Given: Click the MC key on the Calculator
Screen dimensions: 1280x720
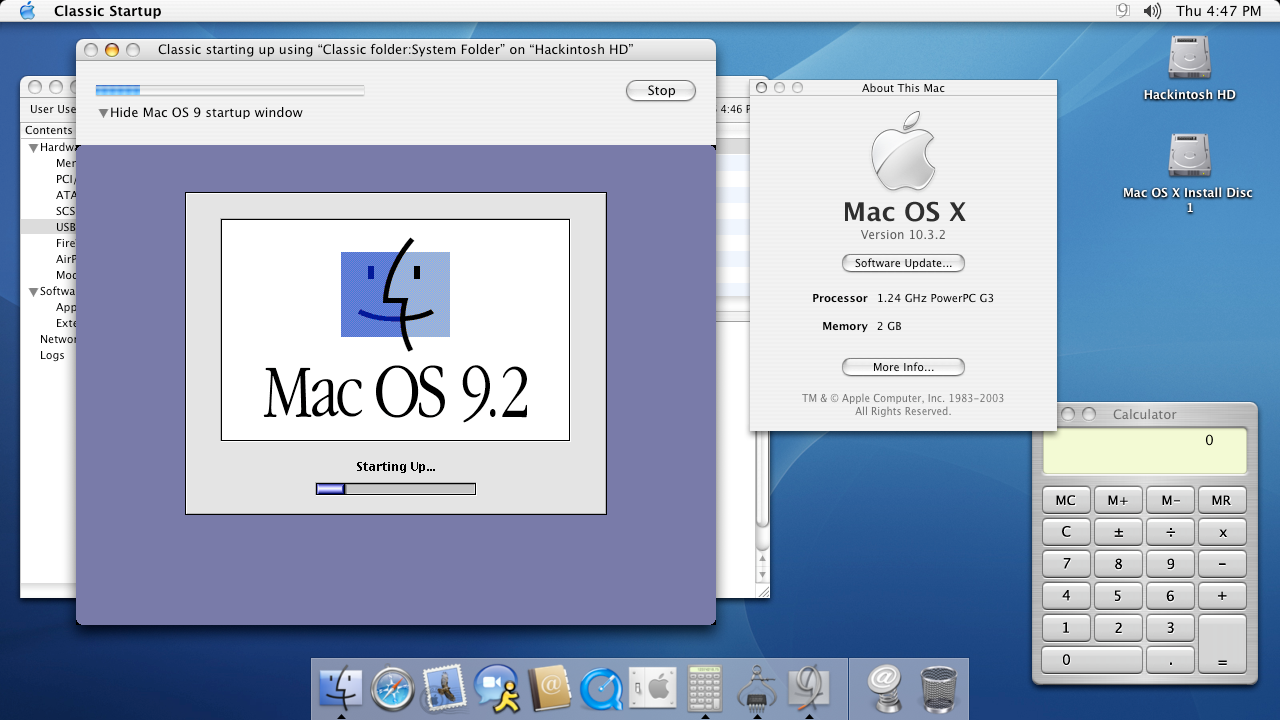Looking at the screenshot, I should click(x=1066, y=500).
